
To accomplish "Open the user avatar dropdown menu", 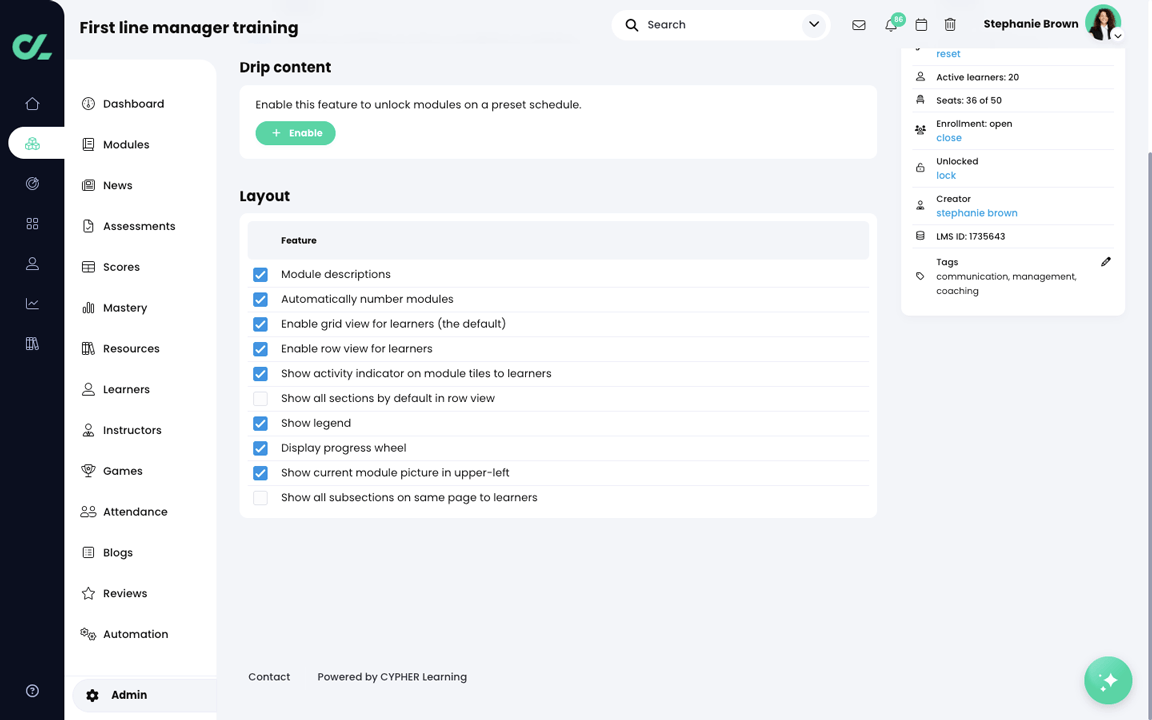I will (x=1117, y=35).
